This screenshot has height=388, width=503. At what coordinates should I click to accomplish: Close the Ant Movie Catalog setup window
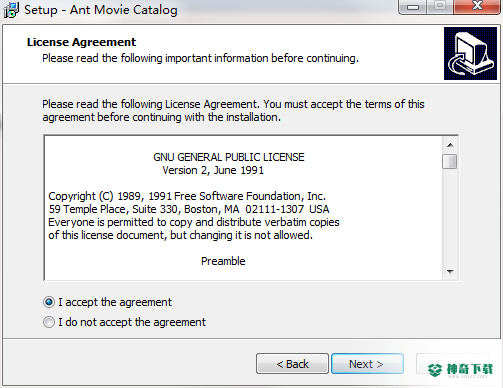tap(477, 7)
